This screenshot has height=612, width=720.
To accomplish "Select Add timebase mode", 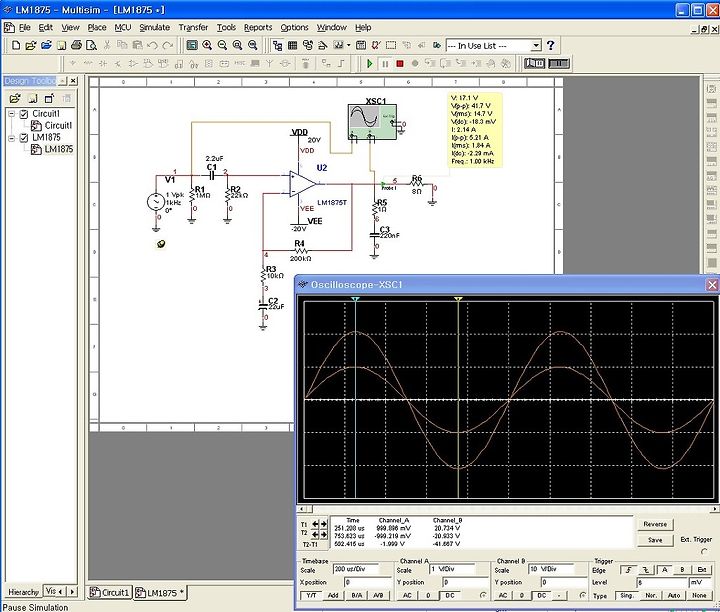I will 333,595.
